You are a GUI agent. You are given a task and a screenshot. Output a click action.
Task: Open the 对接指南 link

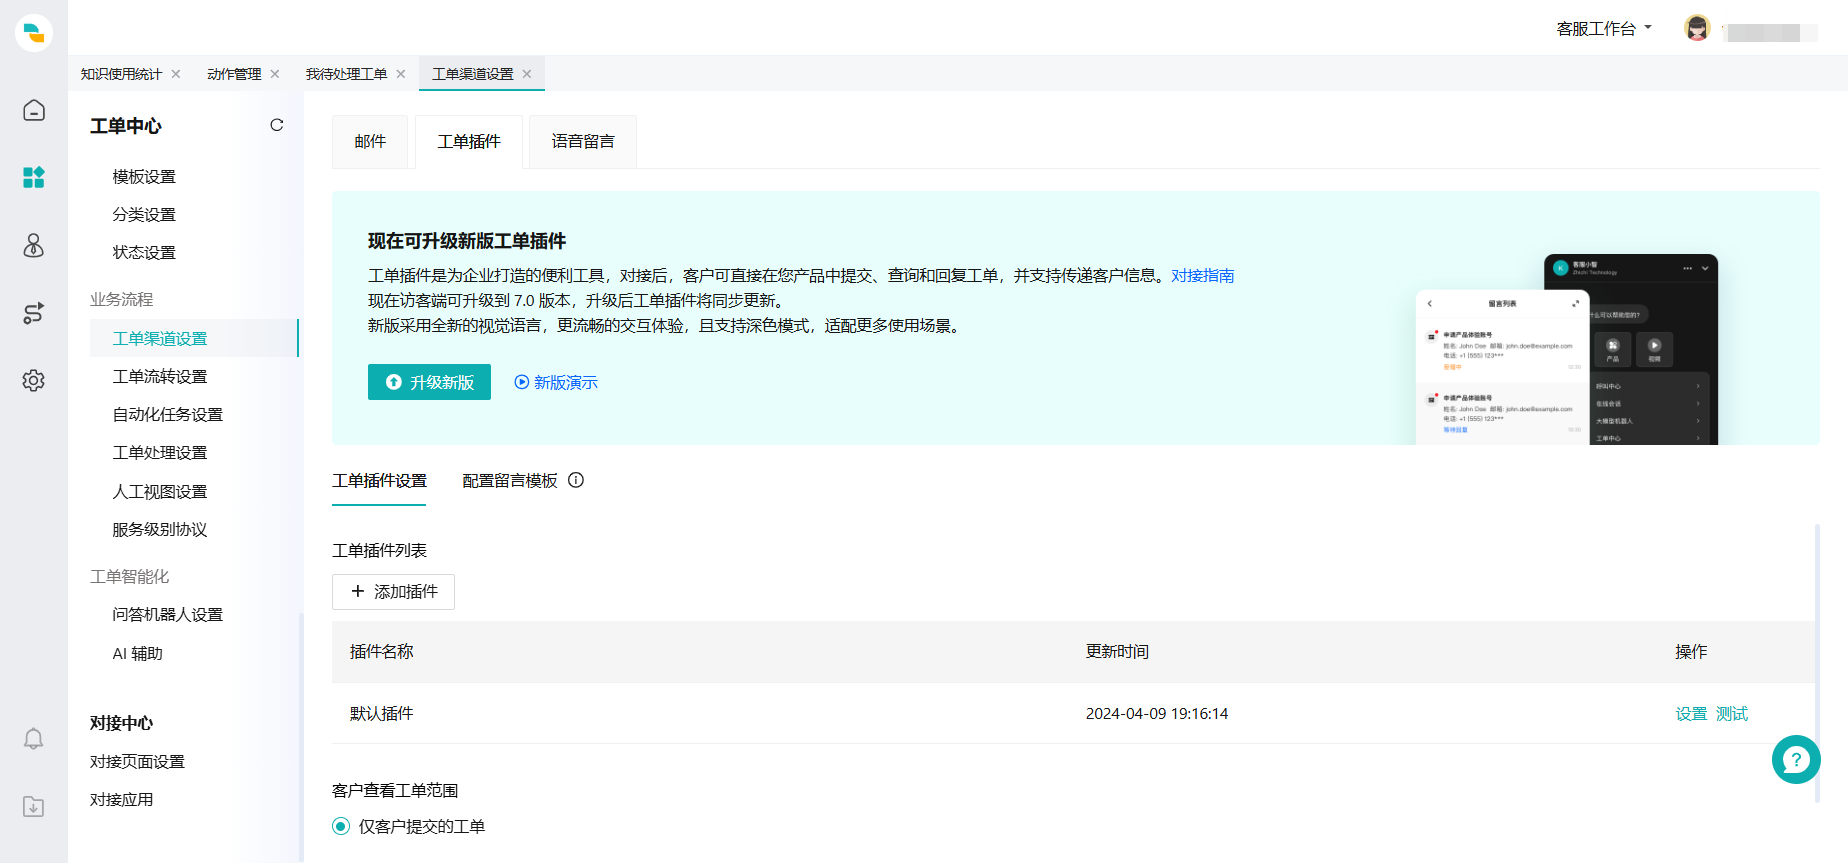pos(1202,276)
